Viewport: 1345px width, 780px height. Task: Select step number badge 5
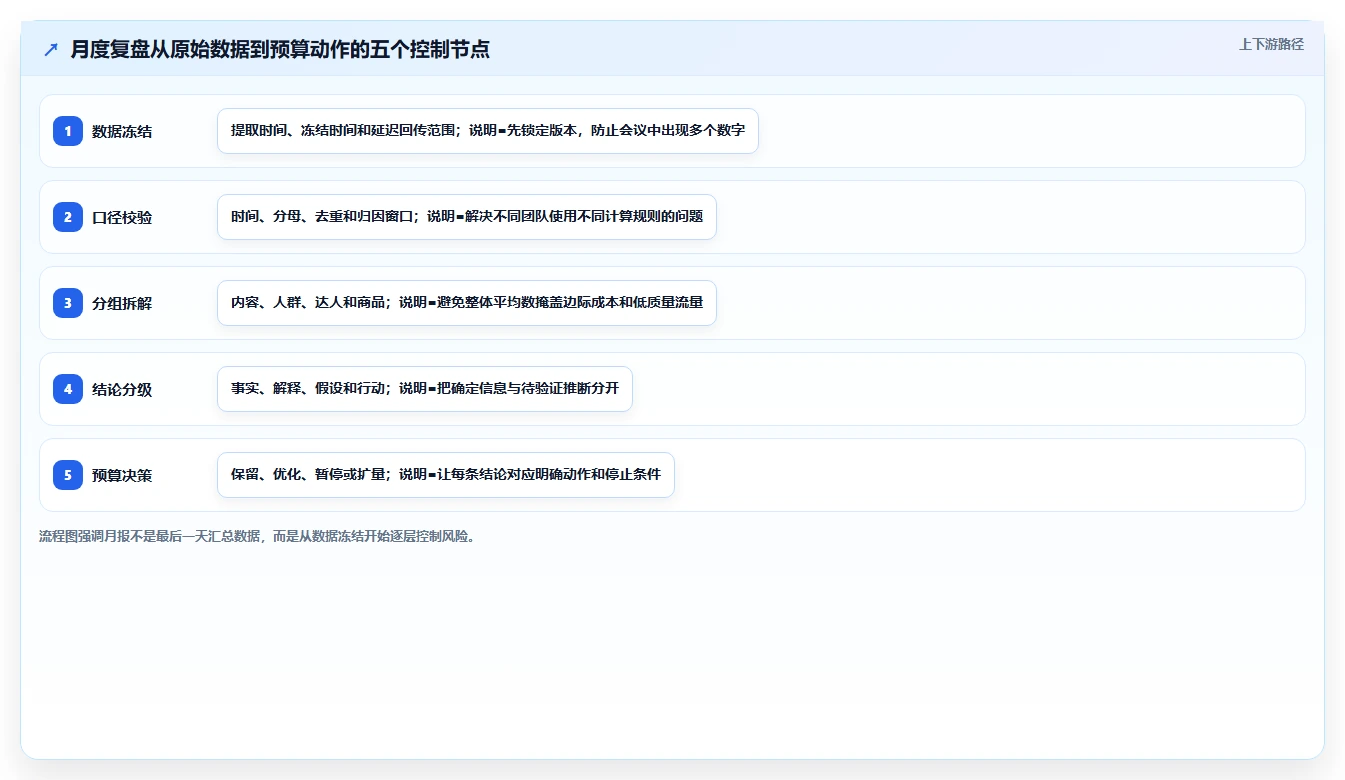click(x=68, y=475)
